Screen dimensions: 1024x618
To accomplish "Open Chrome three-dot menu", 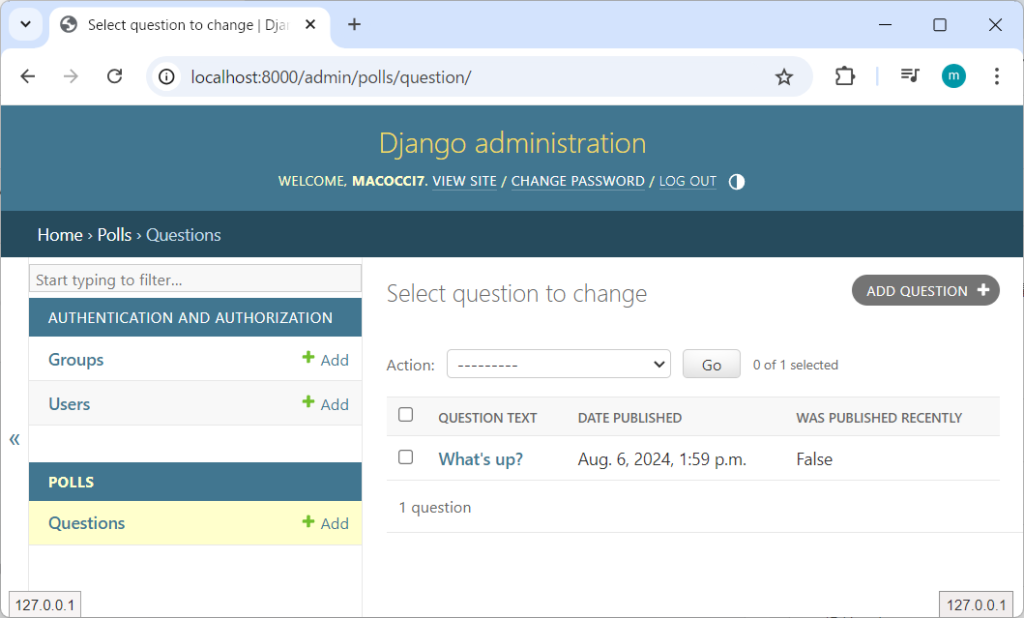I will click(x=996, y=76).
